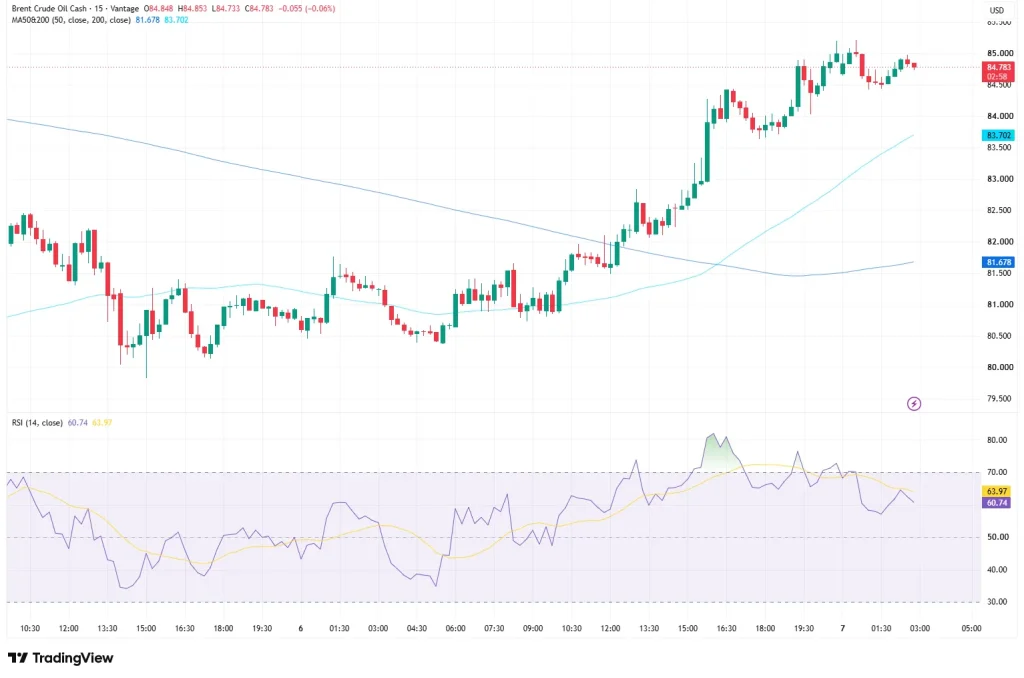Select the 07:30 time axis label
The width and height of the screenshot is (1024, 678).
(x=494, y=628)
